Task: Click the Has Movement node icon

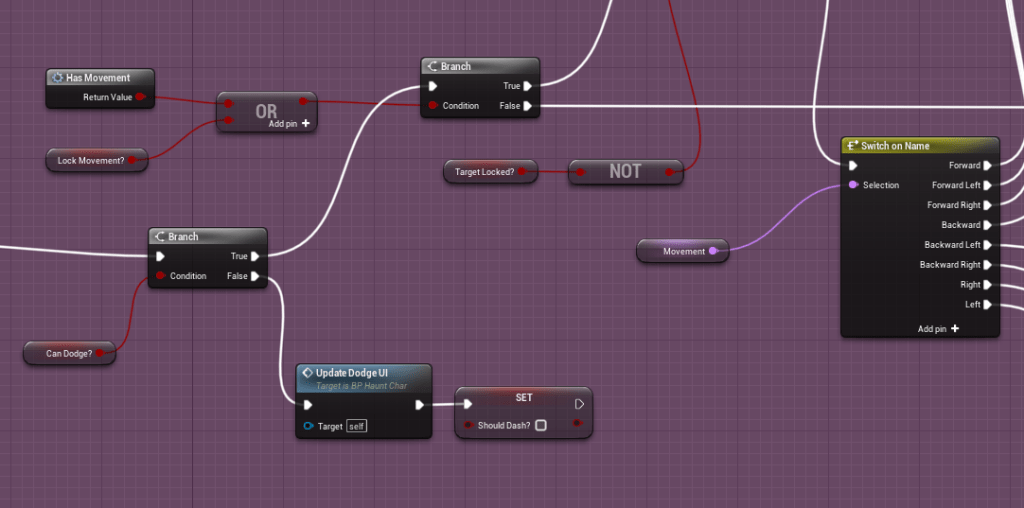Action: [57, 77]
